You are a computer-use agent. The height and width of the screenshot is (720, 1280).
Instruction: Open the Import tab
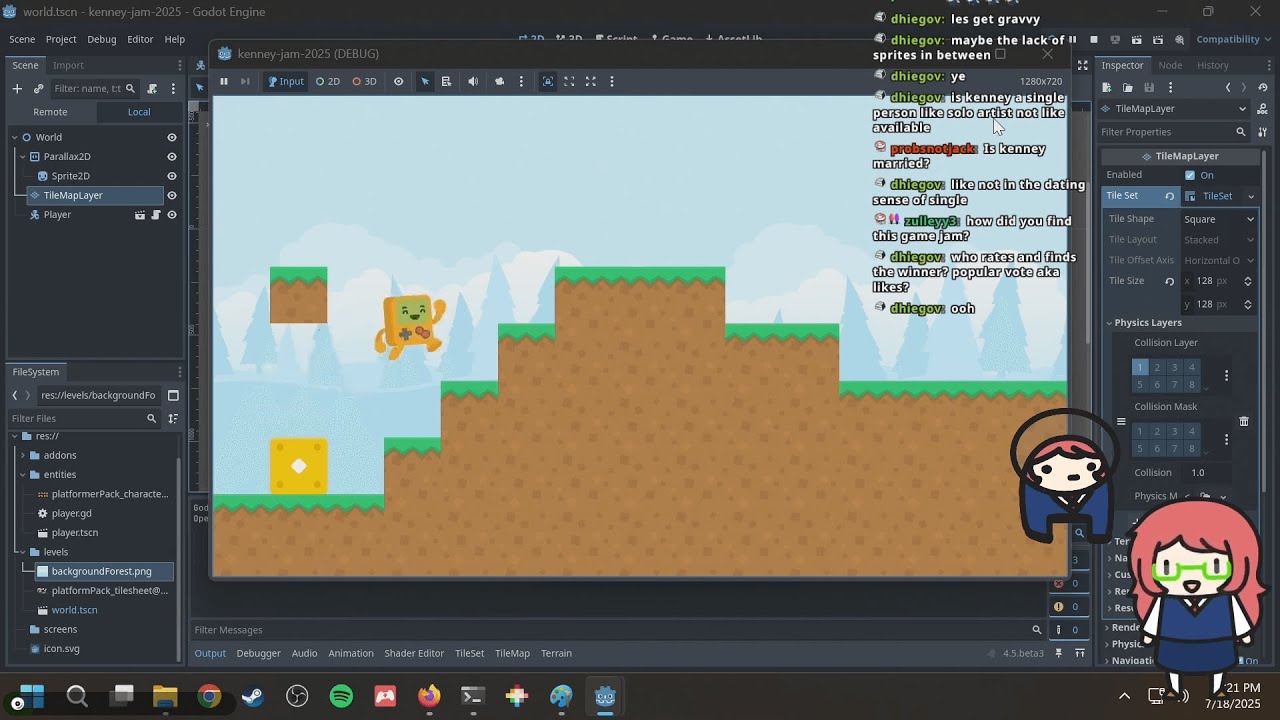click(68, 65)
